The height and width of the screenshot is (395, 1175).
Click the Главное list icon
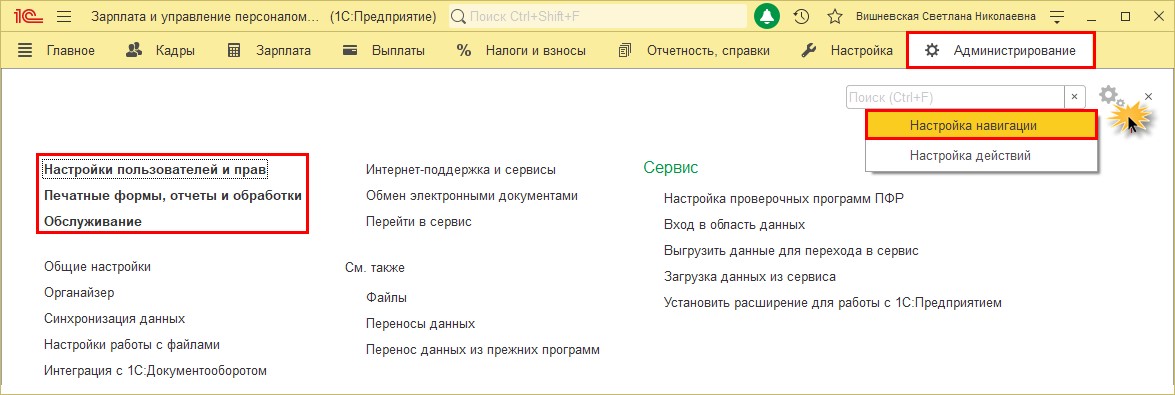point(25,51)
